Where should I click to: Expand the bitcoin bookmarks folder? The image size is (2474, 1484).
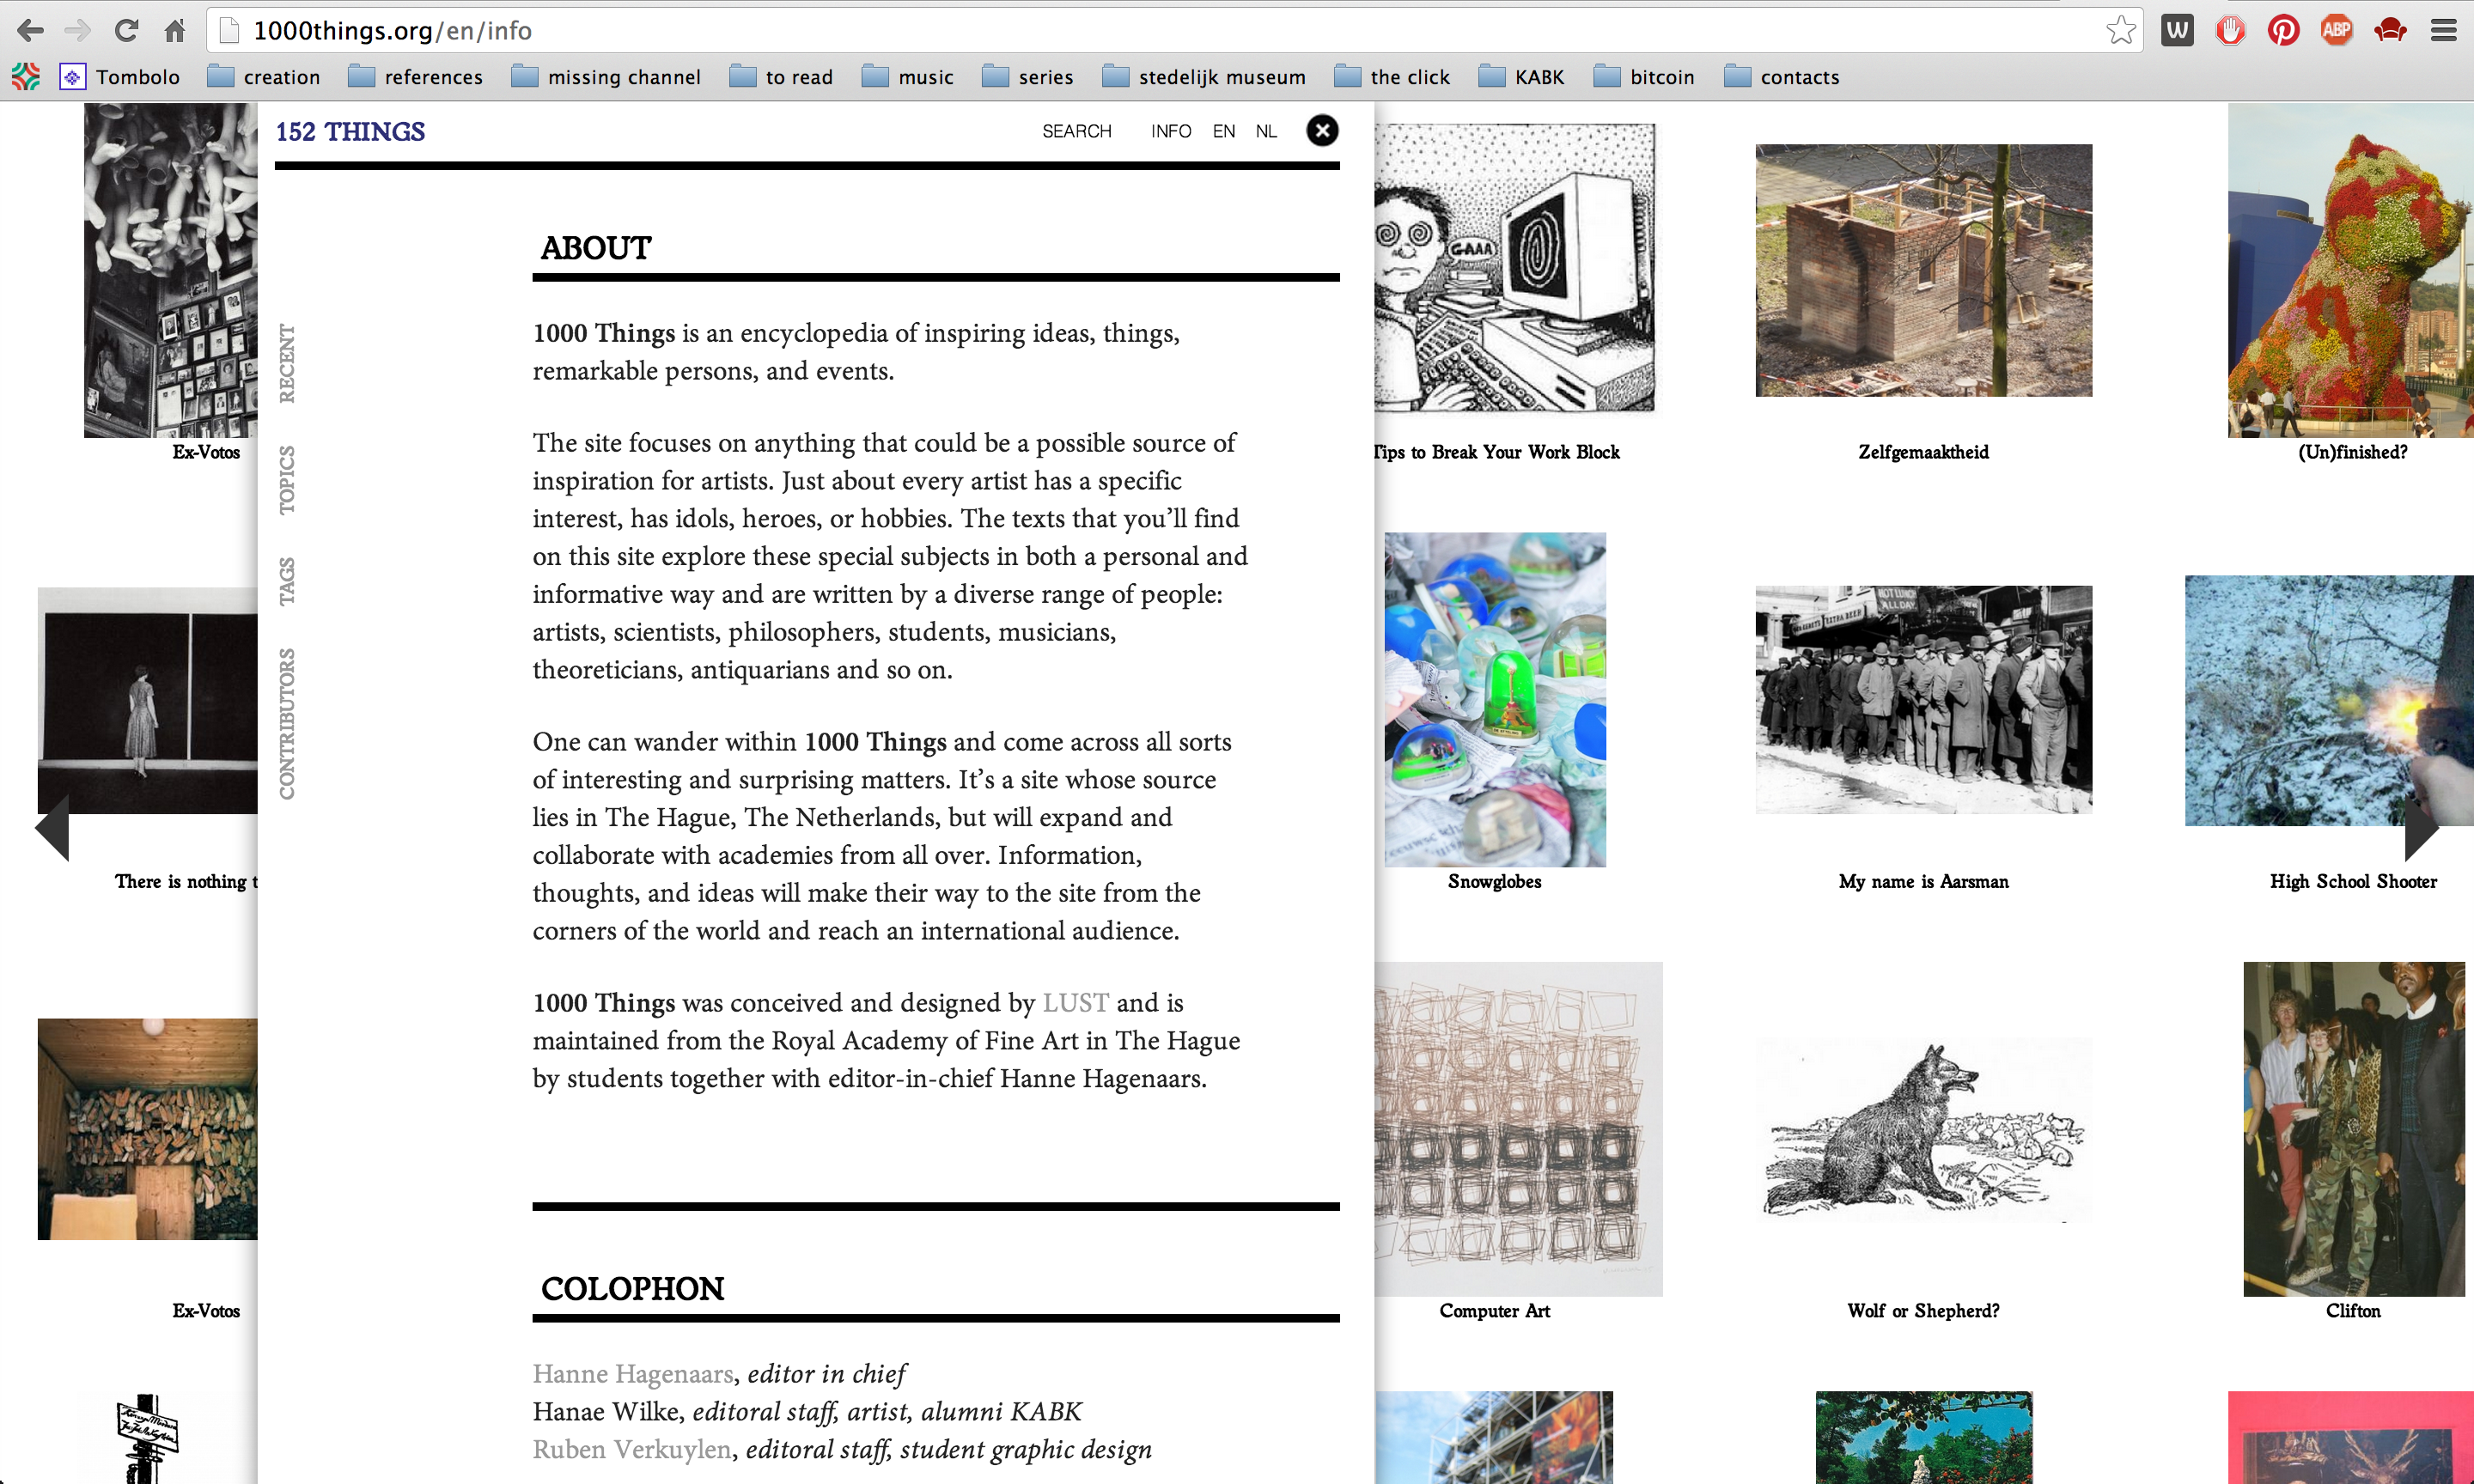(1644, 77)
